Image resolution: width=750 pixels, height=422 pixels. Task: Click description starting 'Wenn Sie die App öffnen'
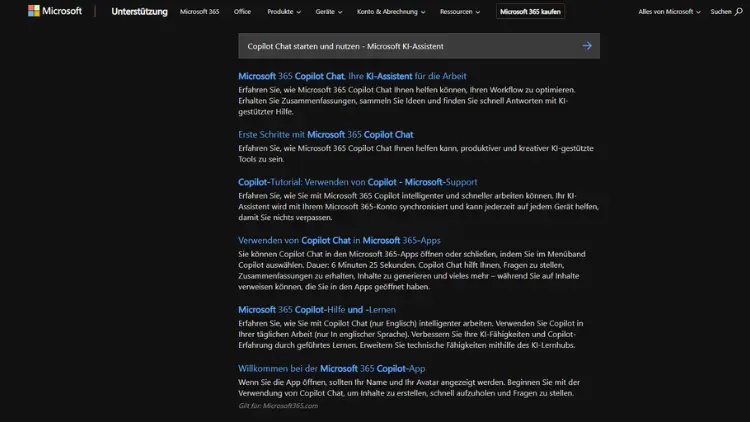pos(409,388)
